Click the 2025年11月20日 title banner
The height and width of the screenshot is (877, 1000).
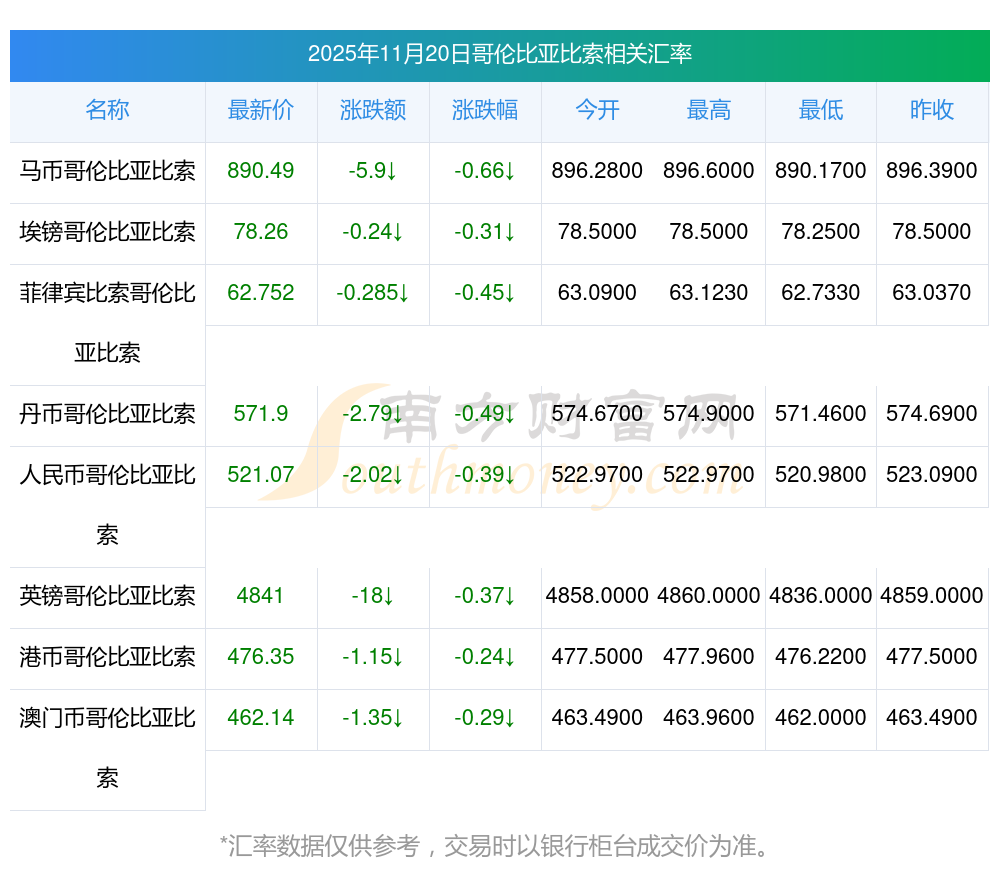[500, 54]
